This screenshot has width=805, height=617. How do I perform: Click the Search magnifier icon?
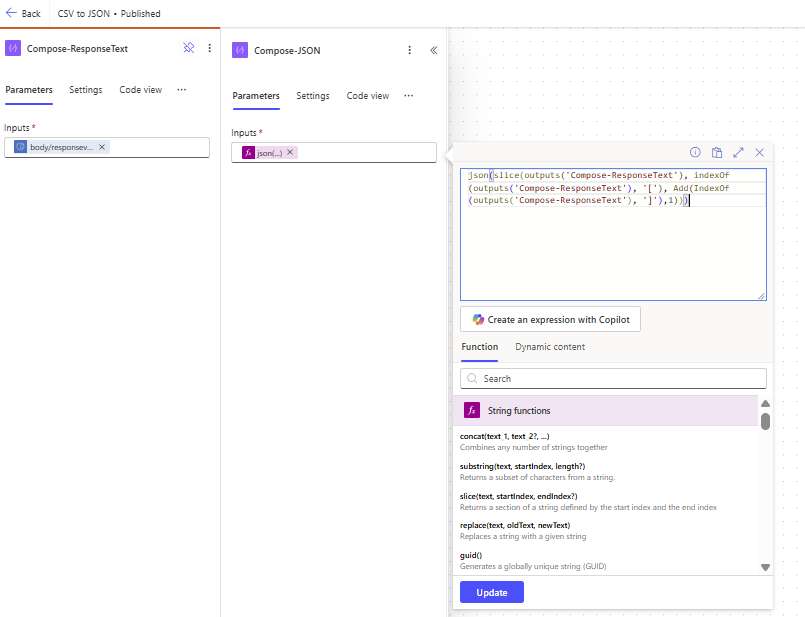point(472,378)
